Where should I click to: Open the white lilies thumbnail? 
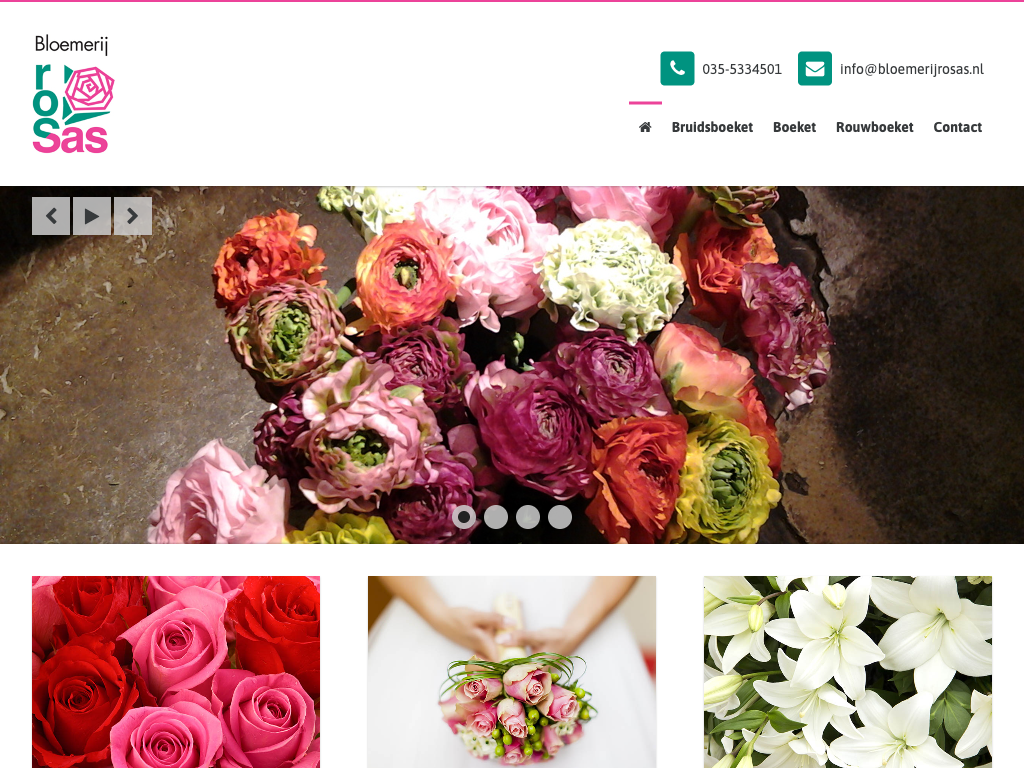pos(847,671)
